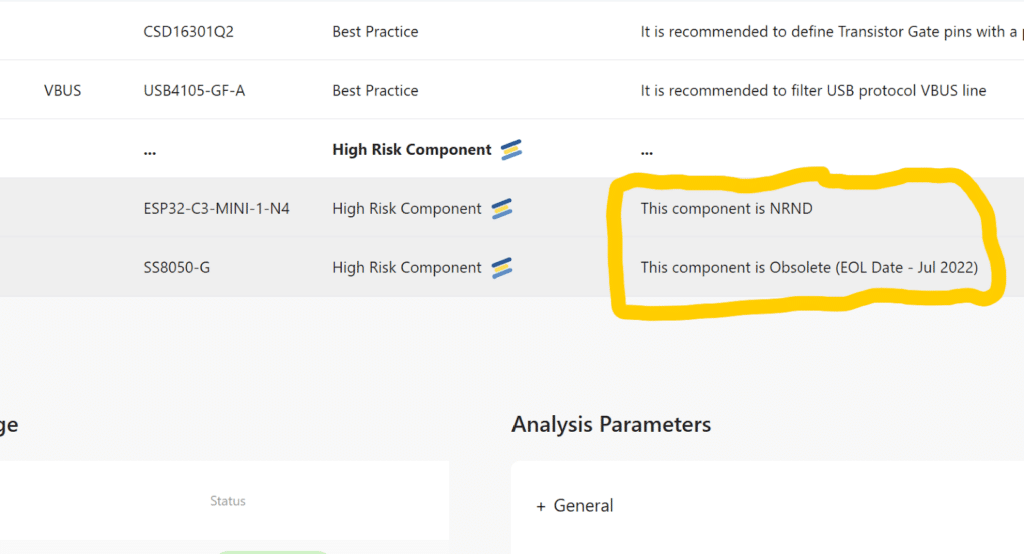Click the Analysis Parameters heading

pos(611,424)
